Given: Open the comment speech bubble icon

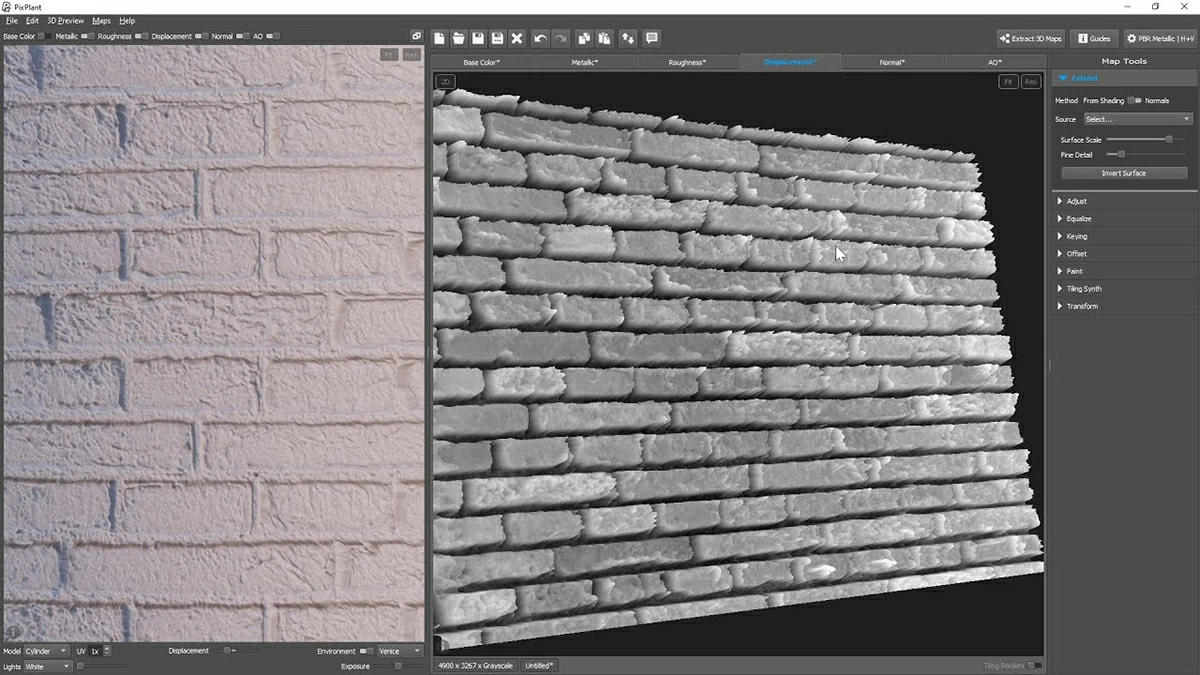Looking at the screenshot, I should 652,38.
